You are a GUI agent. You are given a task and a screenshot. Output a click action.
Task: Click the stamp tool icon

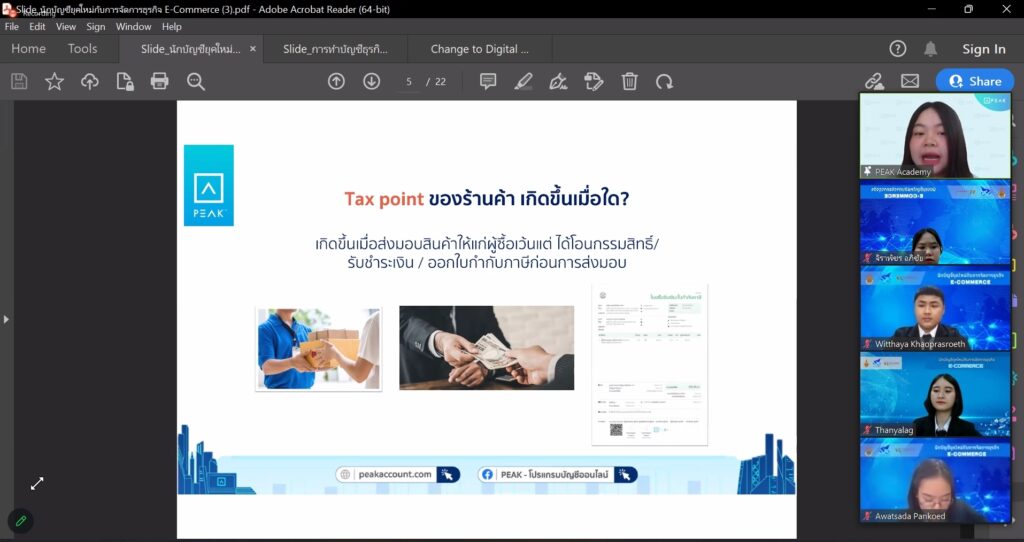594,82
